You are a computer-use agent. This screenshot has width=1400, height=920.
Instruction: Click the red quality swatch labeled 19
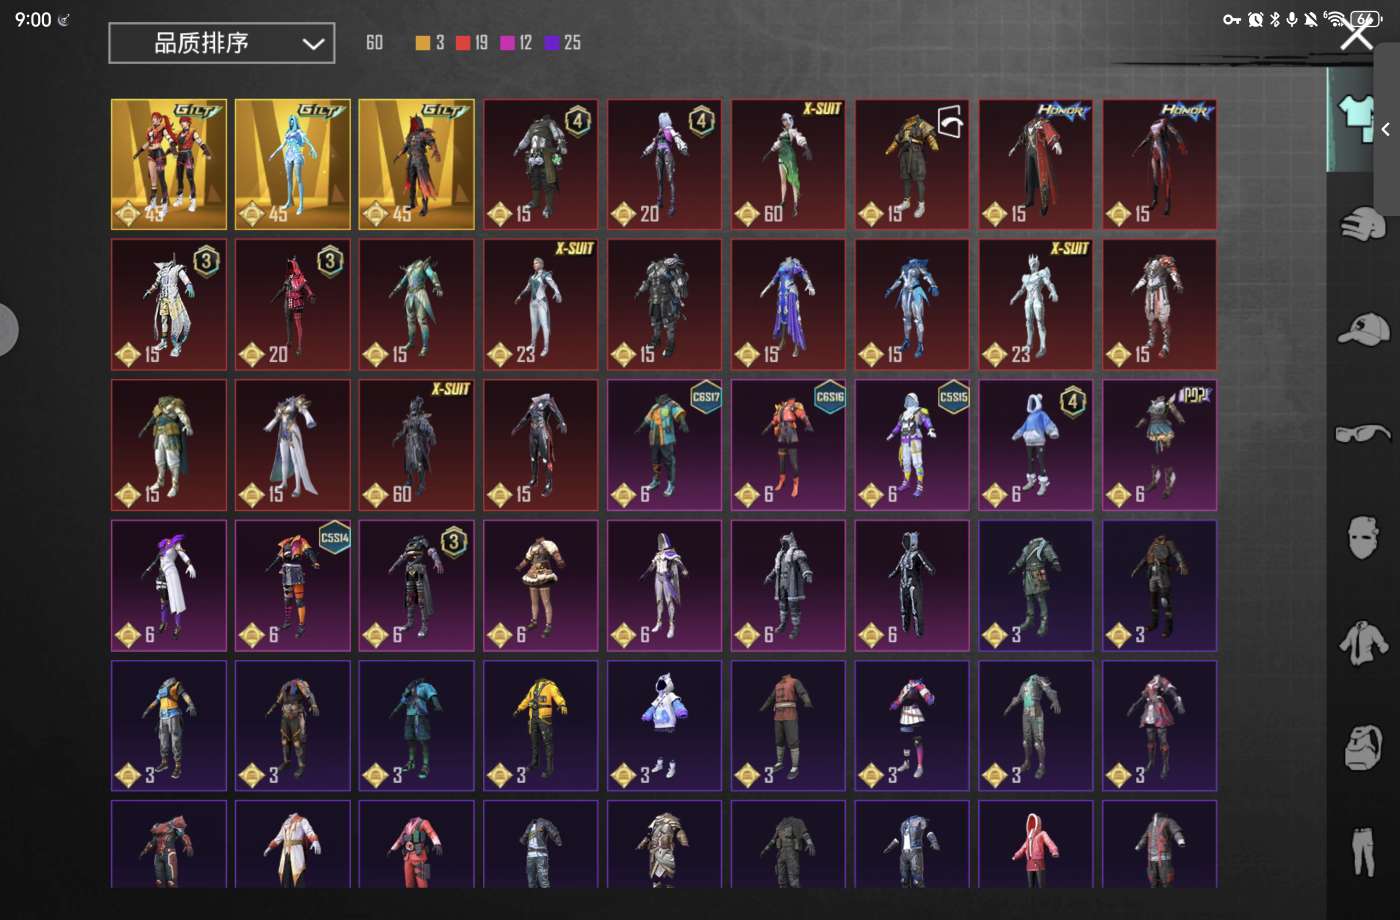pyautogui.click(x=463, y=43)
